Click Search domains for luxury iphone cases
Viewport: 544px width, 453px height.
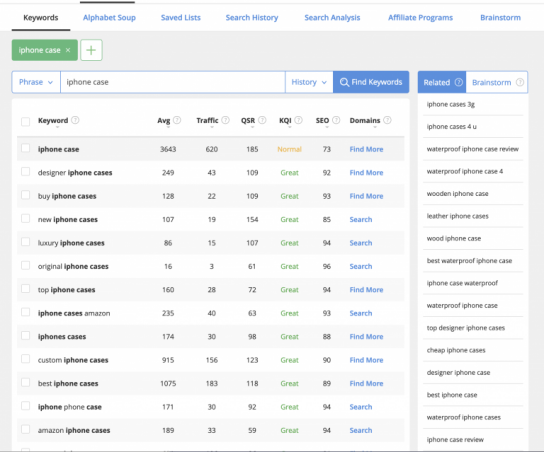[361, 243]
